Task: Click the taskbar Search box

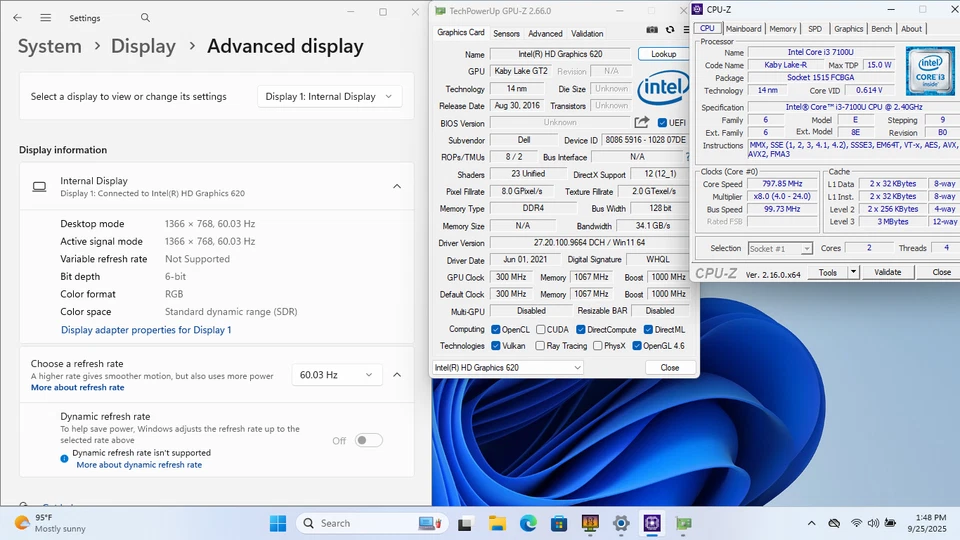Action: pos(372,523)
